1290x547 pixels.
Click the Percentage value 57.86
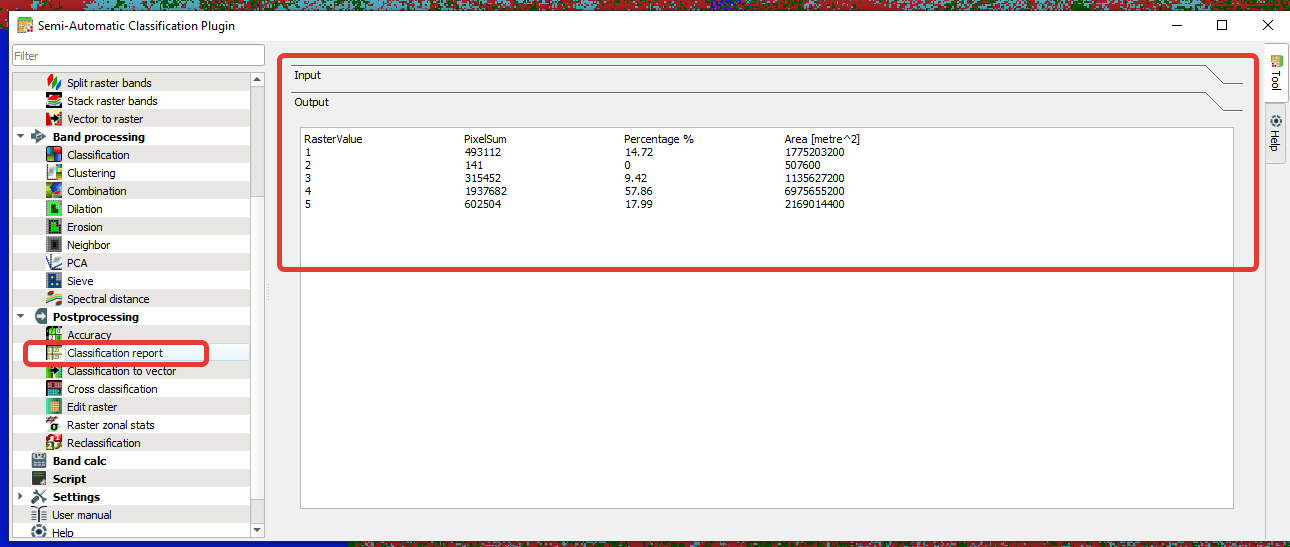[x=638, y=191]
